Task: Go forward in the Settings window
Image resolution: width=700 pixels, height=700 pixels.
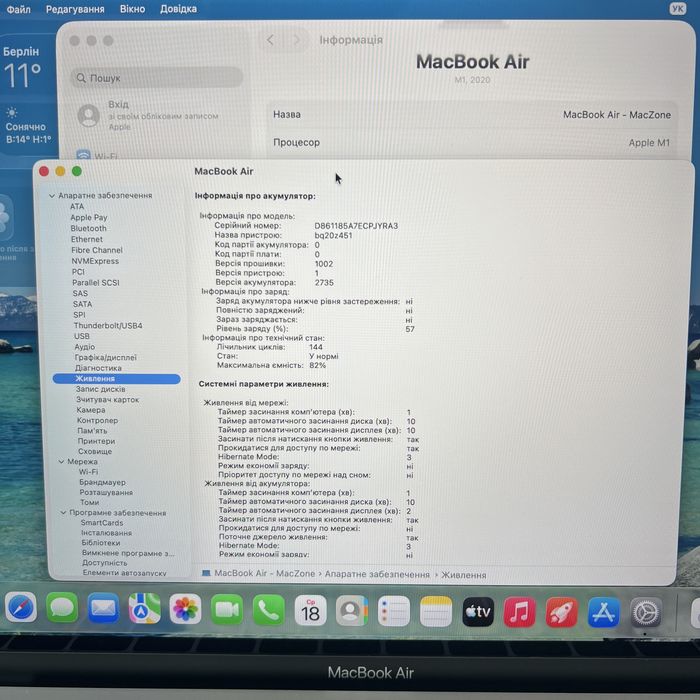Action: 296,40
